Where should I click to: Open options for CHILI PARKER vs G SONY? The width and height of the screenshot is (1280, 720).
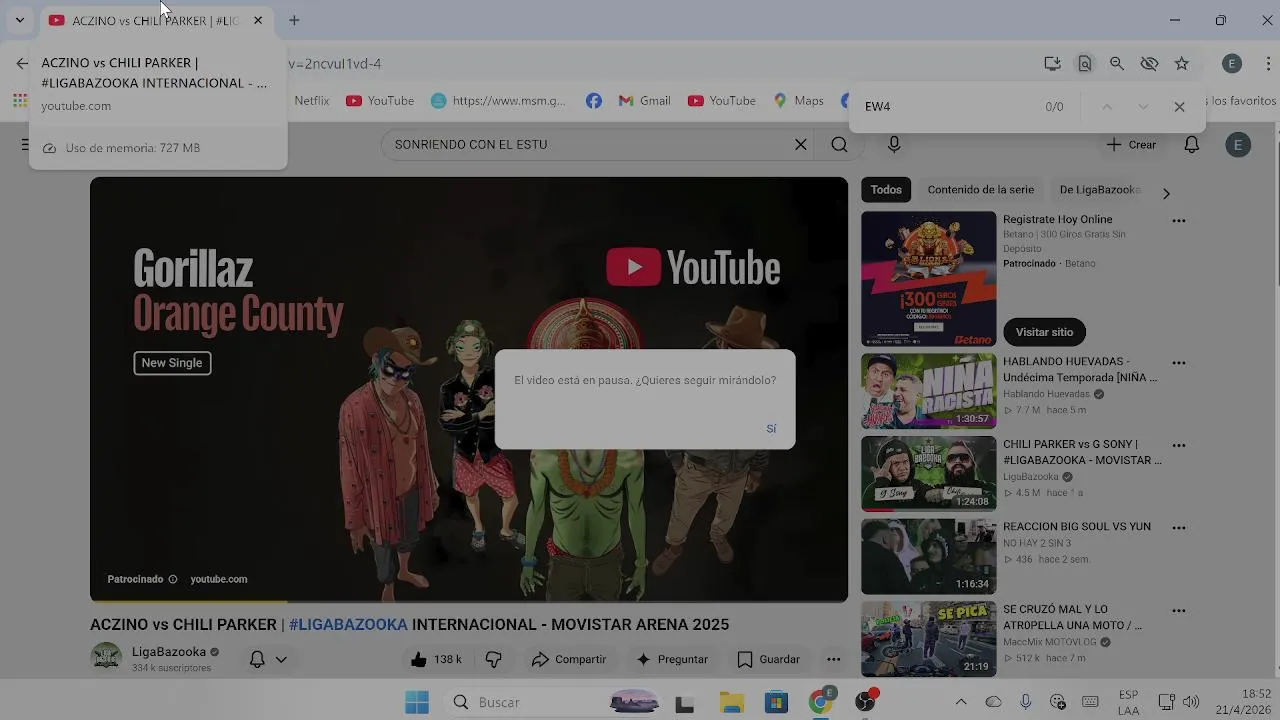coord(1179,446)
